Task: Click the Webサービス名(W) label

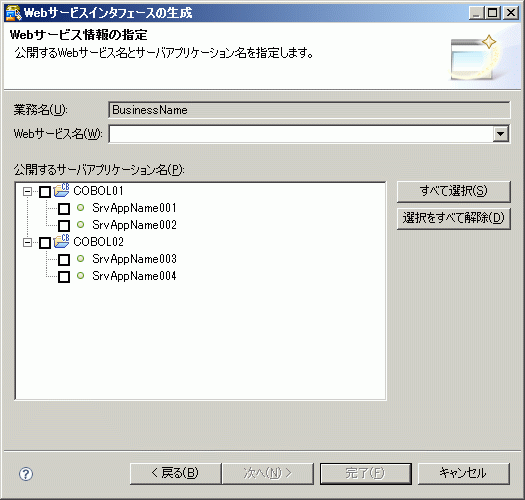Action: 58,134
